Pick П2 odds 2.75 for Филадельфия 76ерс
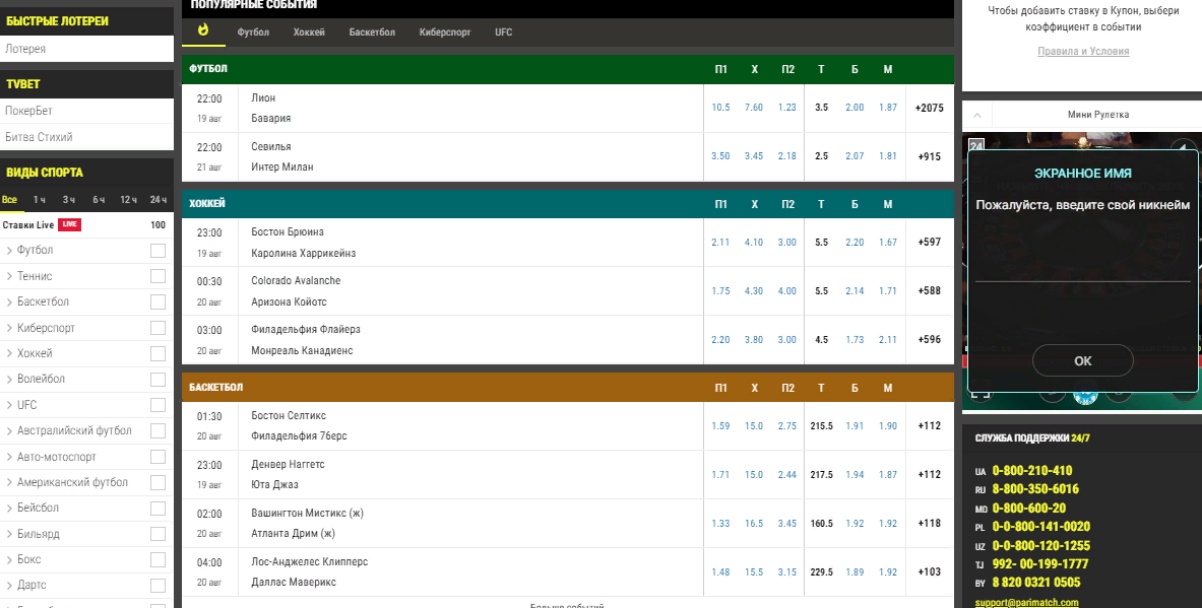Image resolution: width=1202 pixels, height=608 pixels. tap(787, 426)
